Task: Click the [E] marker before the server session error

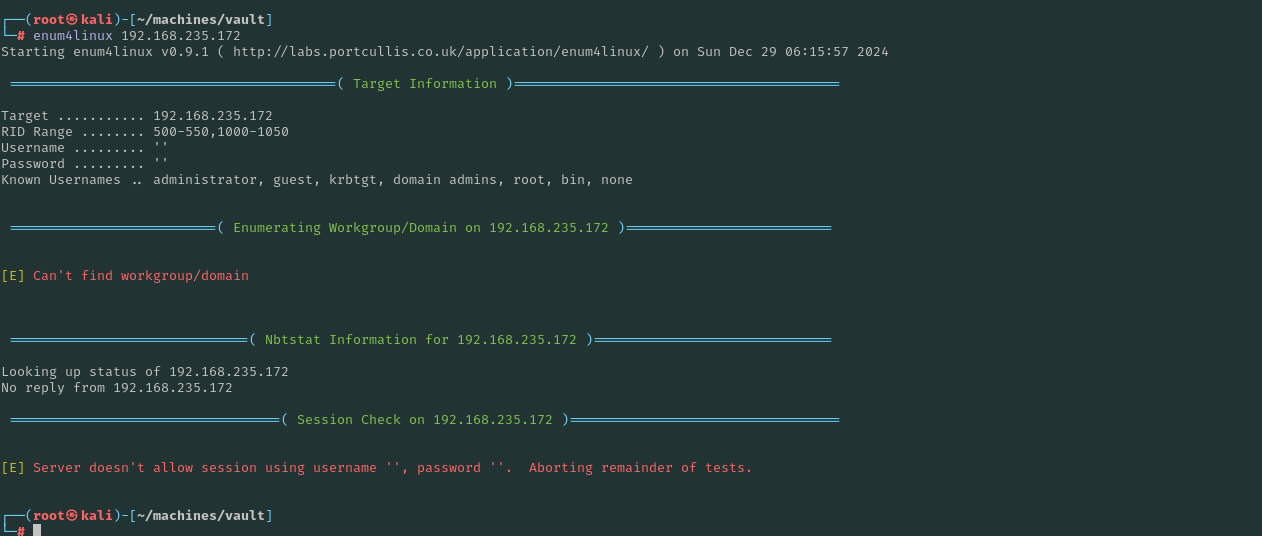Action: click(12, 468)
